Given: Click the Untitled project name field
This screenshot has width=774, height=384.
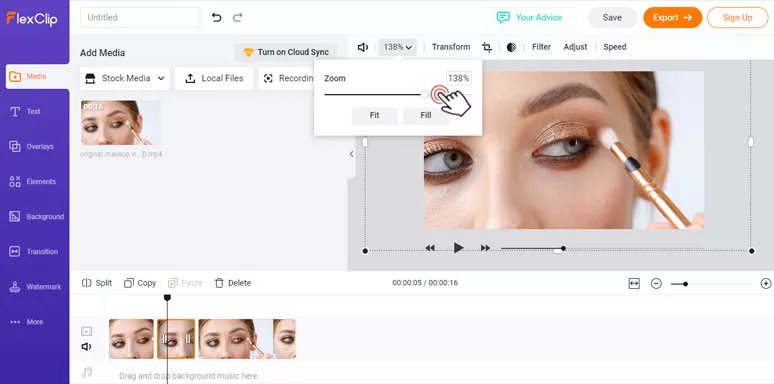Looking at the screenshot, I should tap(140, 17).
